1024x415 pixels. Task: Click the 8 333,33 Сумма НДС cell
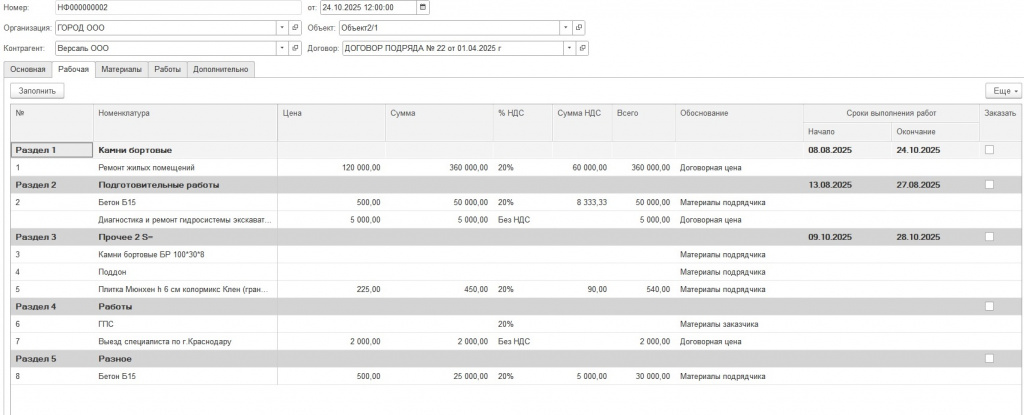tap(582, 202)
